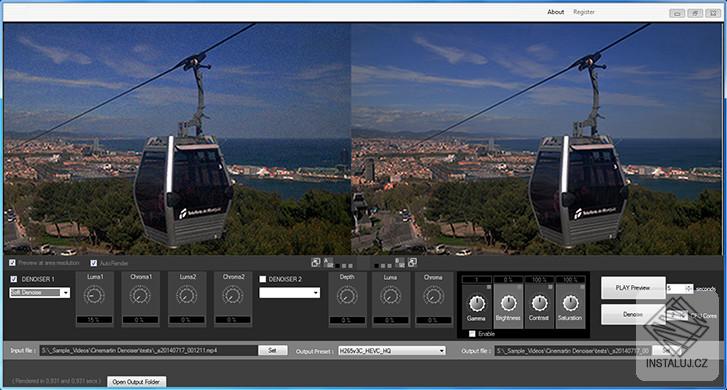
Task: Click right preview pop-out window icon
Action: click(x=412, y=262)
